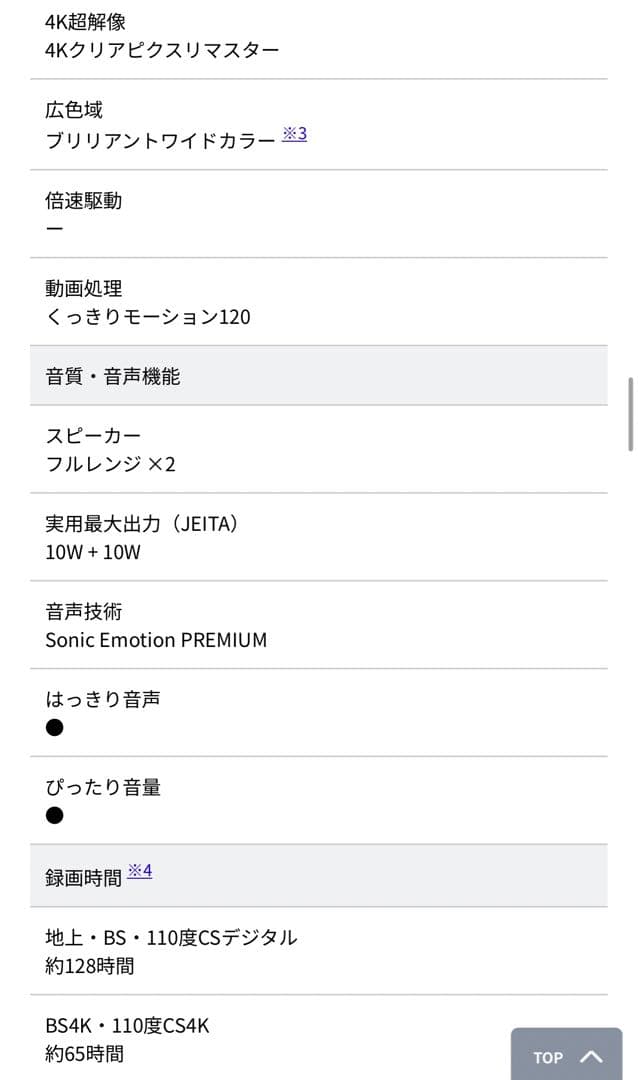Image resolution: width=638 pixels, height=1080 pixels.
Task: Click the BS4K・110度CS4K label
Action: [x=127, y=1026]
